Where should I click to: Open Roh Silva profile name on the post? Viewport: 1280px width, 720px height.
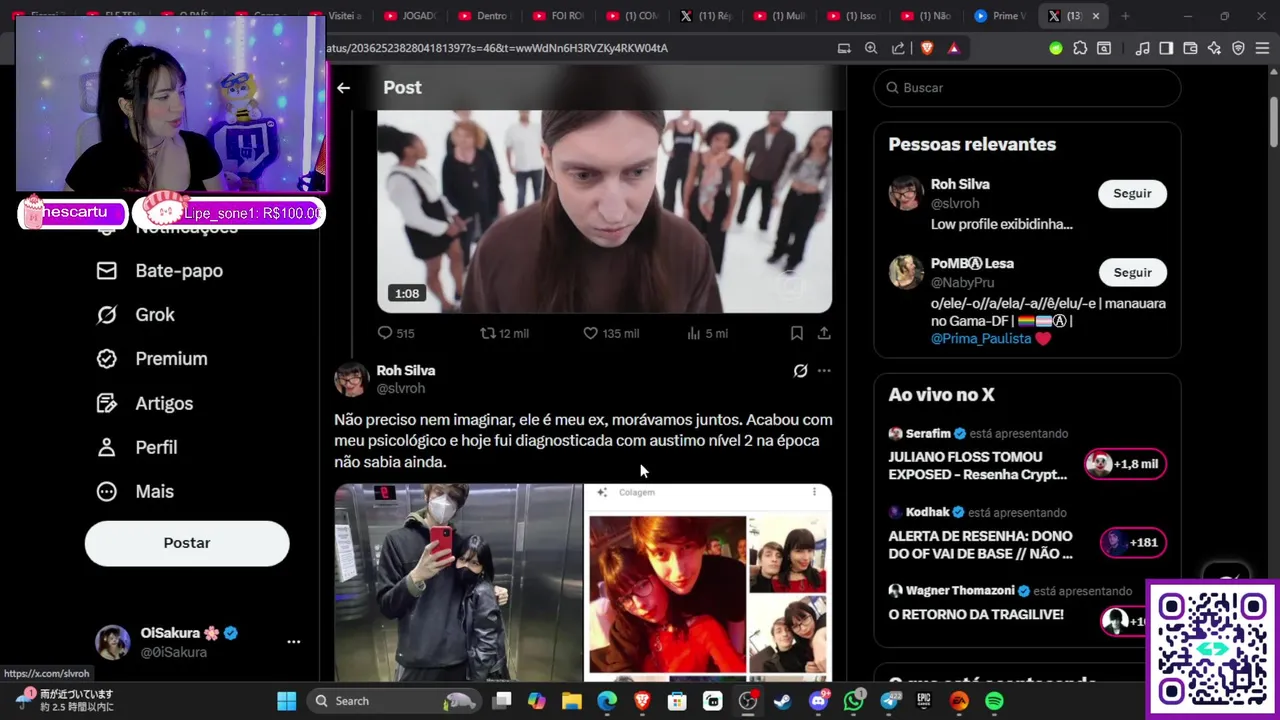[x=405, y=371]
